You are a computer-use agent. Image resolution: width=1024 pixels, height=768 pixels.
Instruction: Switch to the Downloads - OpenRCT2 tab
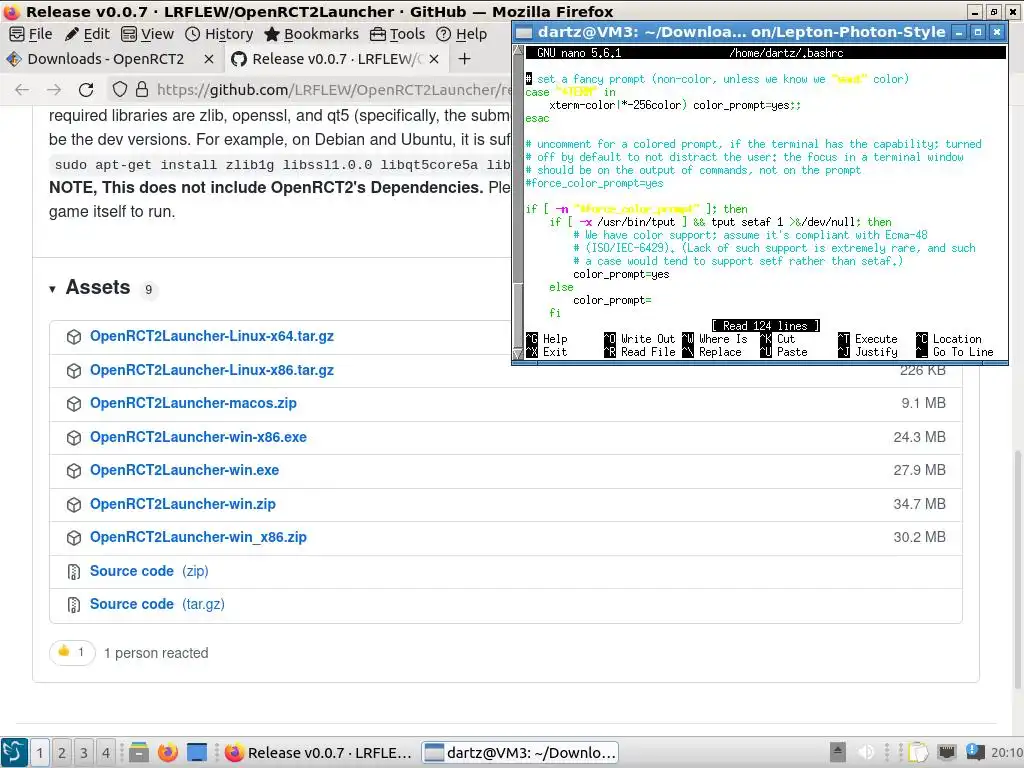[106, 59]
